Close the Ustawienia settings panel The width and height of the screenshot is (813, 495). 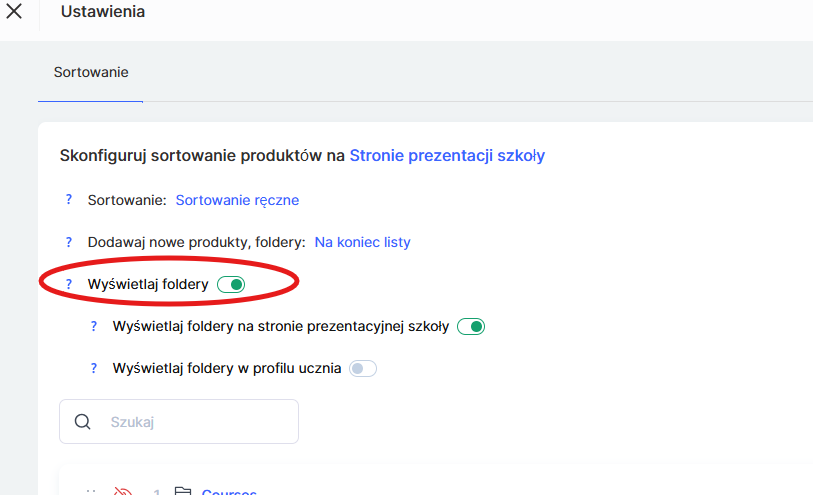tap(14, 13)
